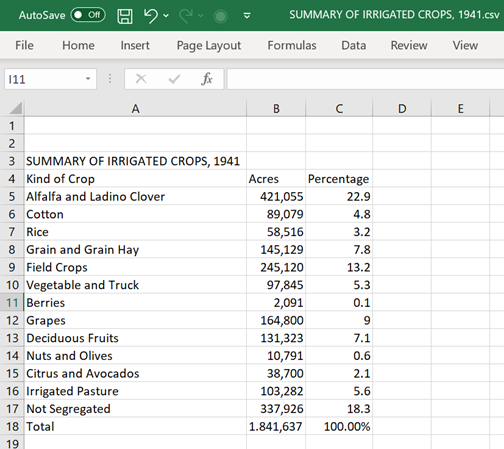The width and height of the screenshot is (504, 449).
Task: Select 'Vegetable and Truck' cell
Action: click(135, 285)
